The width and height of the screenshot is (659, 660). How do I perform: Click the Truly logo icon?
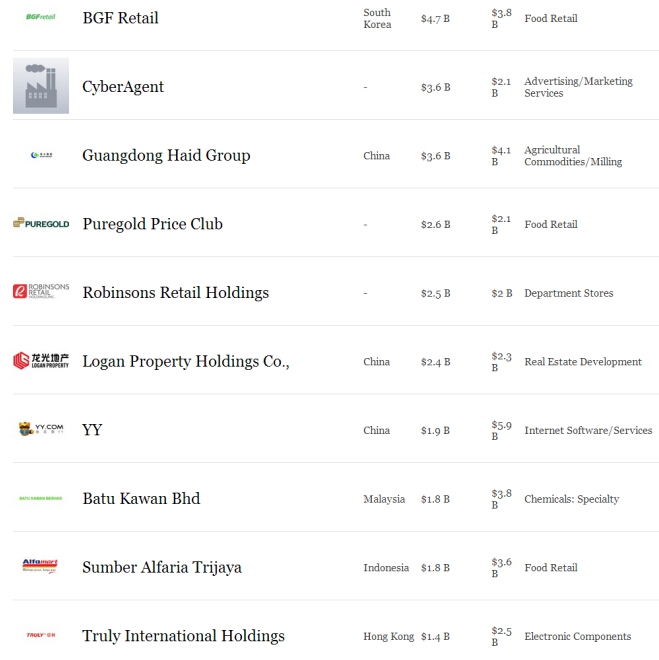pyautogui.click(x=41, y=635)
